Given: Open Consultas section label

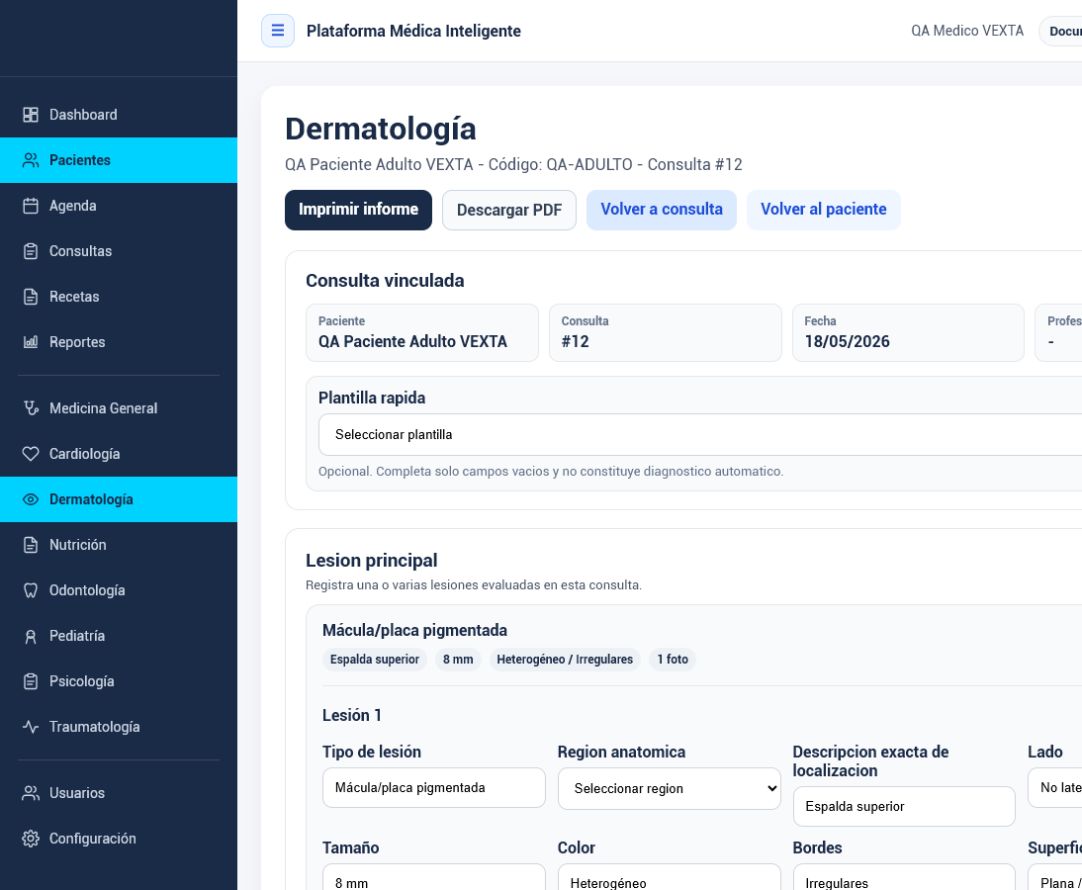Looking at the screenshot, I should [x=80, y=251].
